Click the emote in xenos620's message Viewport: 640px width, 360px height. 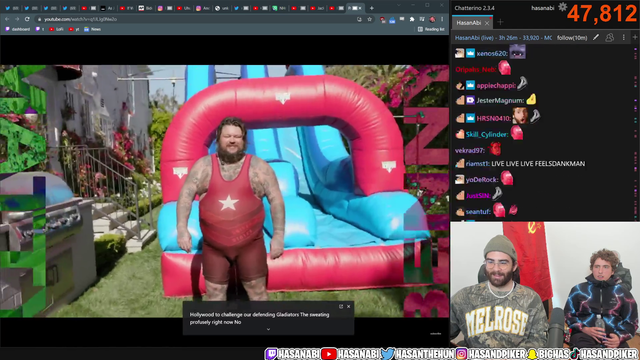click(x=517, y=52)
